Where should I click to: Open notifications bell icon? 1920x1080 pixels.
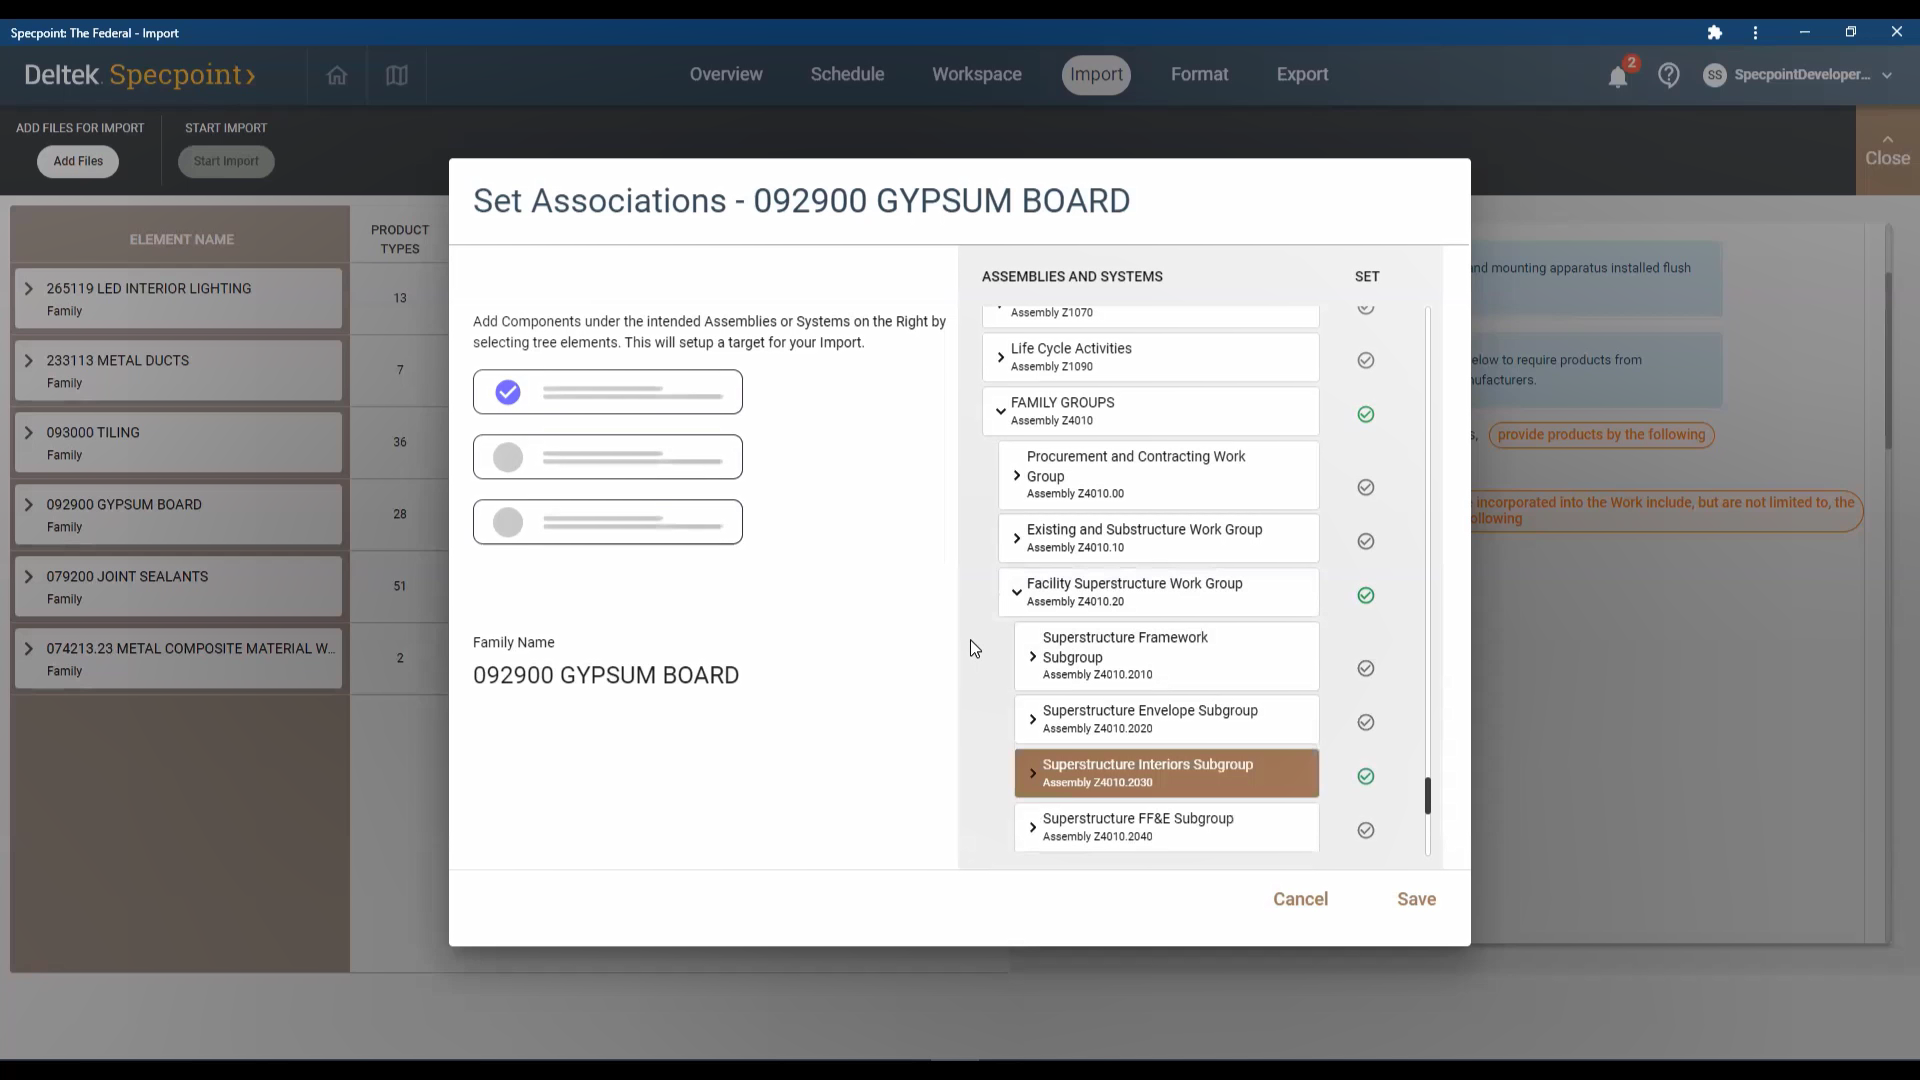point(1617,76)
